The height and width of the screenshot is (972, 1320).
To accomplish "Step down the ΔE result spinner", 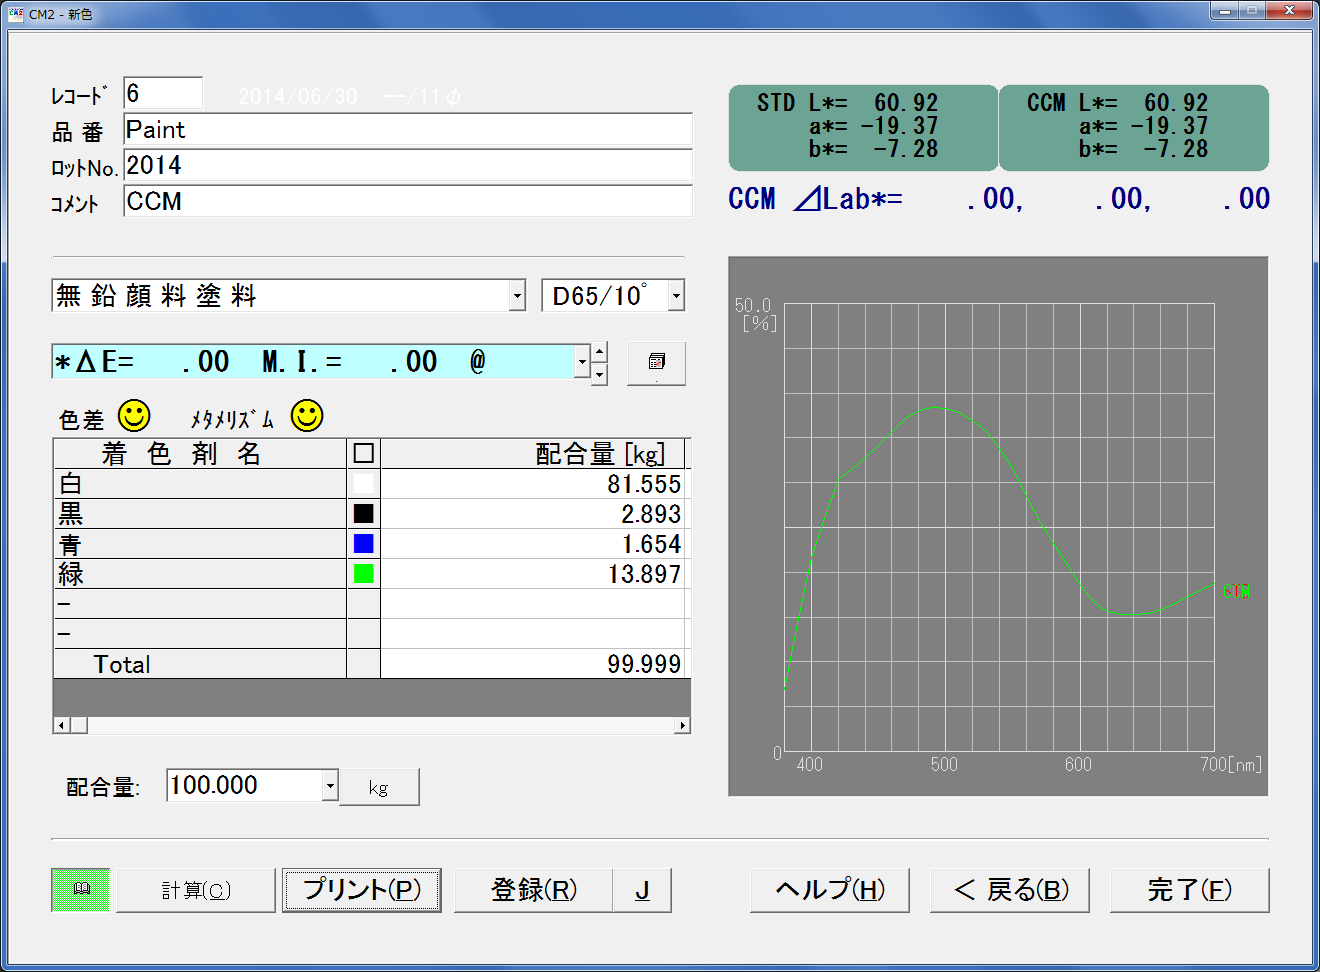I will point(599,374).
